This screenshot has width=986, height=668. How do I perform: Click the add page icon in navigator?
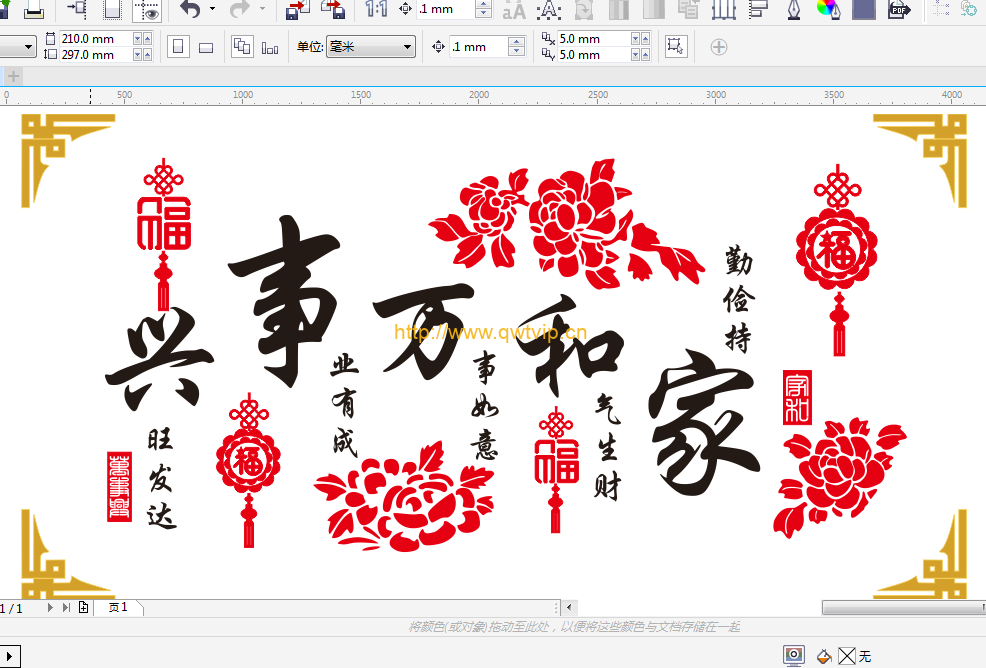coord(84,607)
